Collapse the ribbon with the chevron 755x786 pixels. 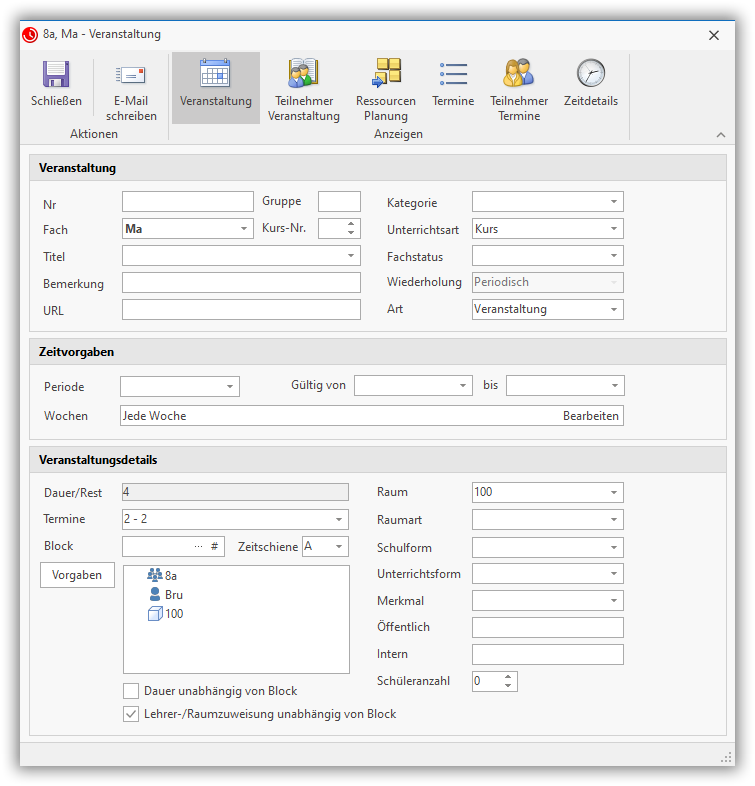pos(721,134)
